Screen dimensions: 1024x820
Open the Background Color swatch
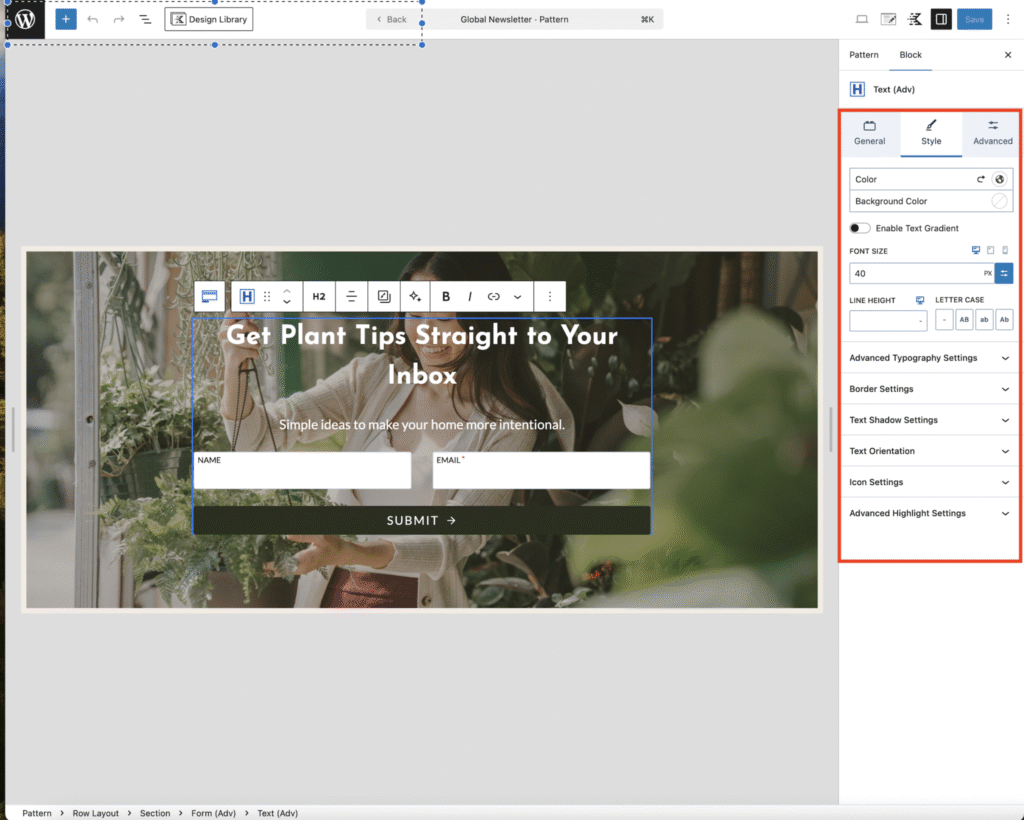point(999,201)
